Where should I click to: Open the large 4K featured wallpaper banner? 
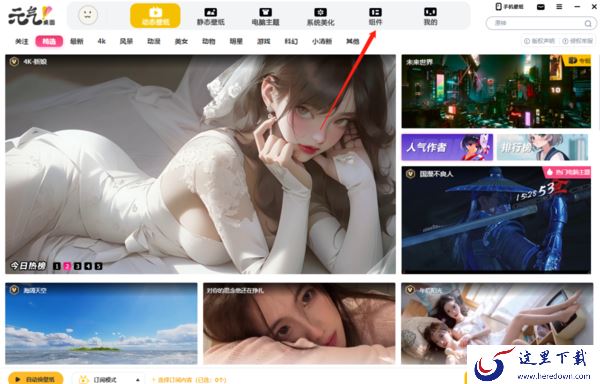pyautogui.click(x=200, y=164)
